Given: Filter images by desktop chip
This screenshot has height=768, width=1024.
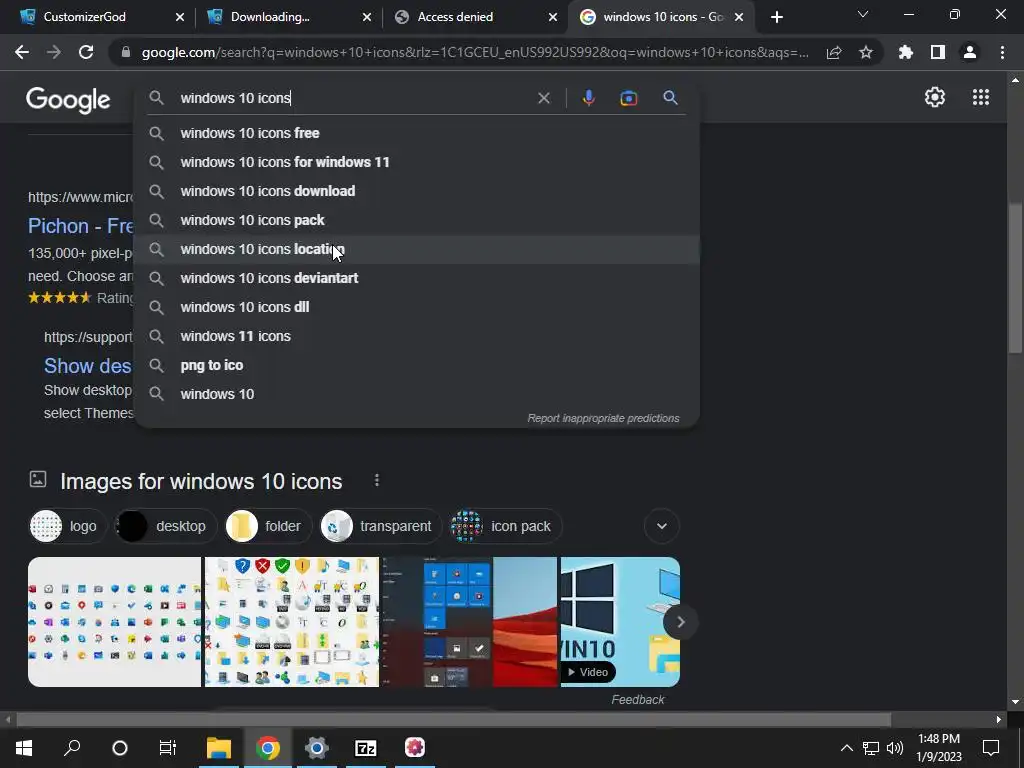Looking at the screenshot, I should [x=164, y=526].
